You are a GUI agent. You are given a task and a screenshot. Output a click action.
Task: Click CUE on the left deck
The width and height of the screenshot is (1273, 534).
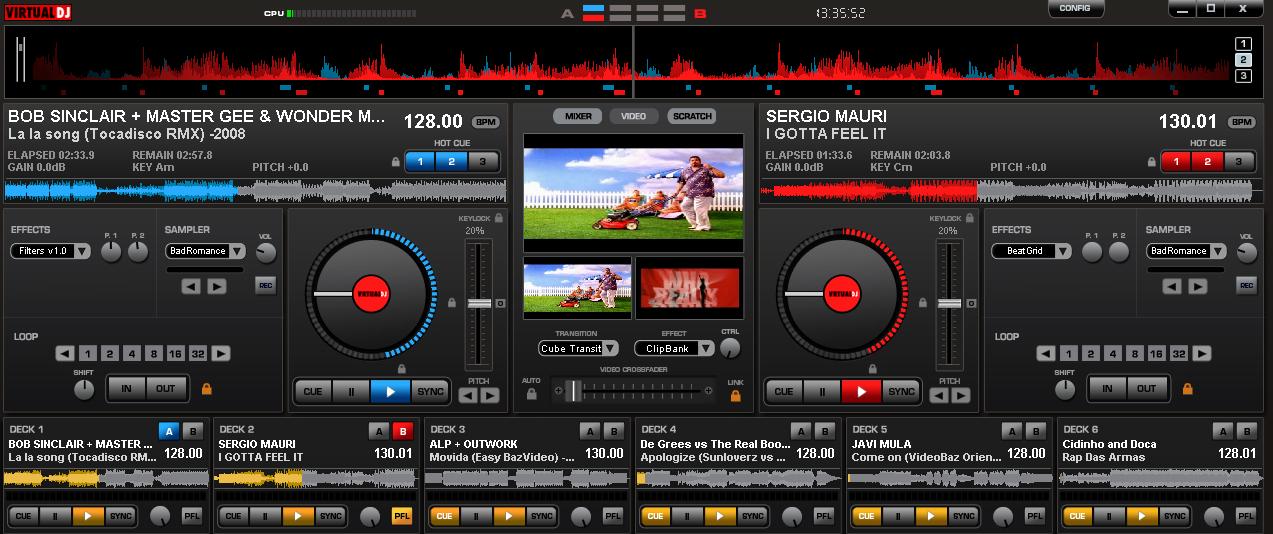pos(313,391)
